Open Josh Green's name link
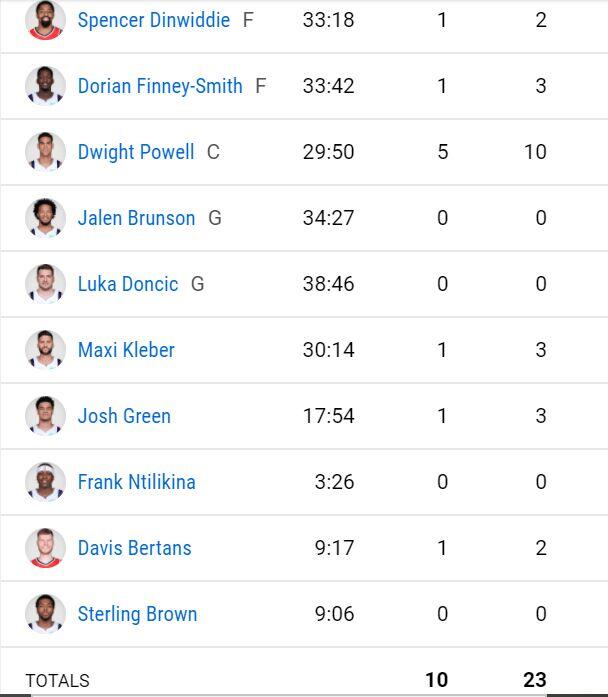Viewport: 608px width, 697px height. (x=124, y=416)
